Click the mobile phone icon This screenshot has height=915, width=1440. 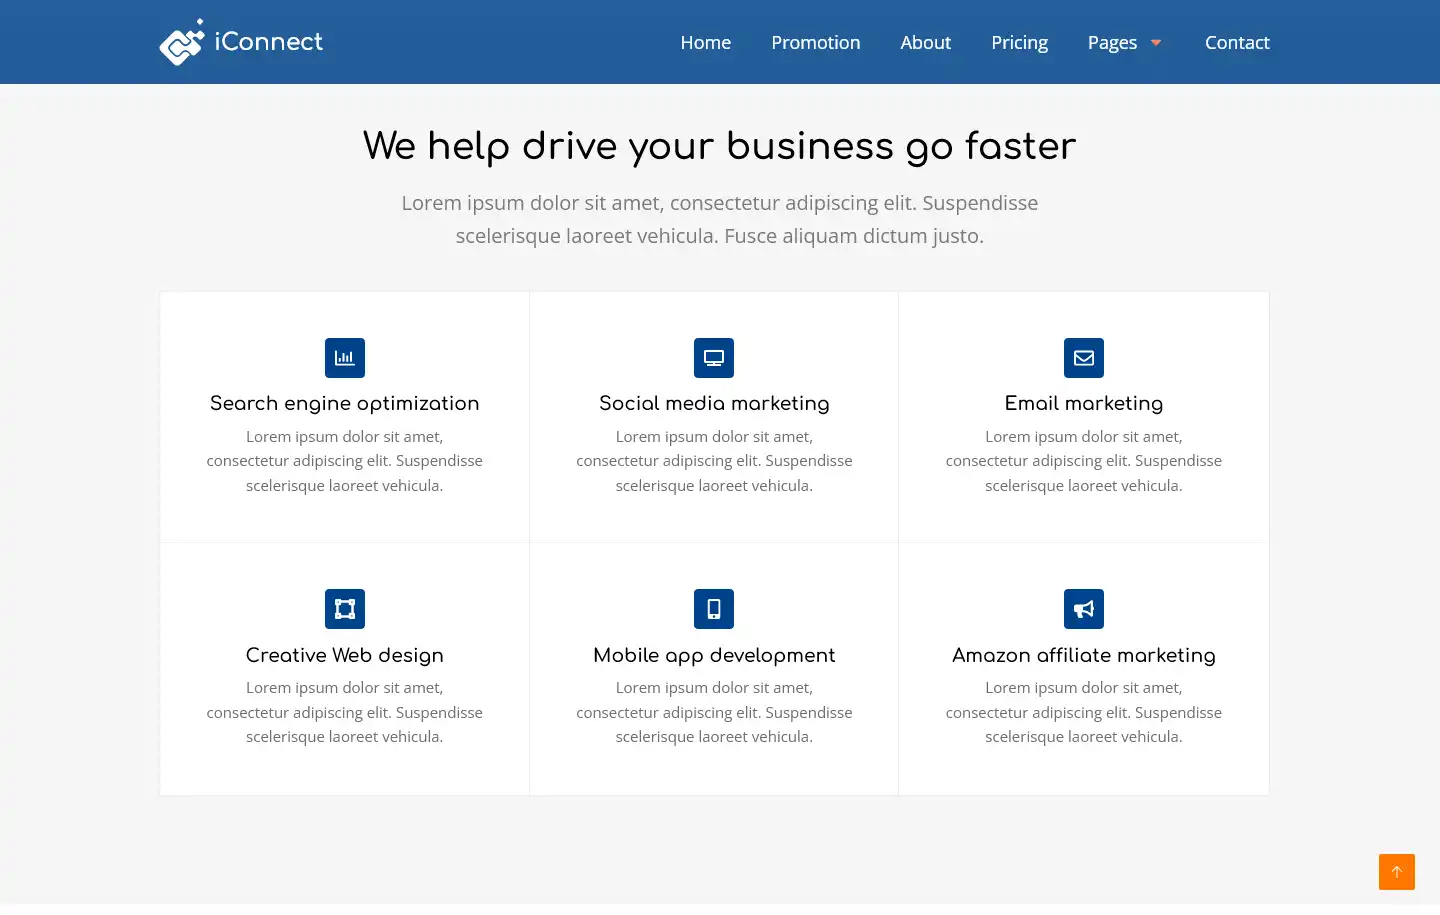714,609
